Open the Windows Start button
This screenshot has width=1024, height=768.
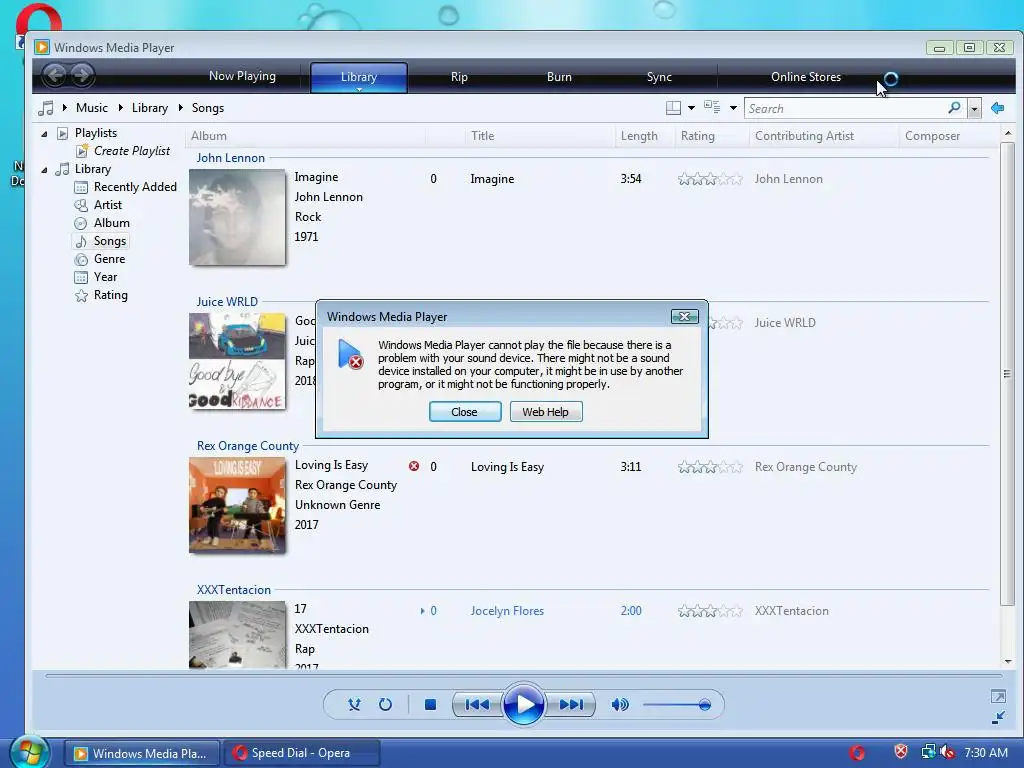point(30,752)
